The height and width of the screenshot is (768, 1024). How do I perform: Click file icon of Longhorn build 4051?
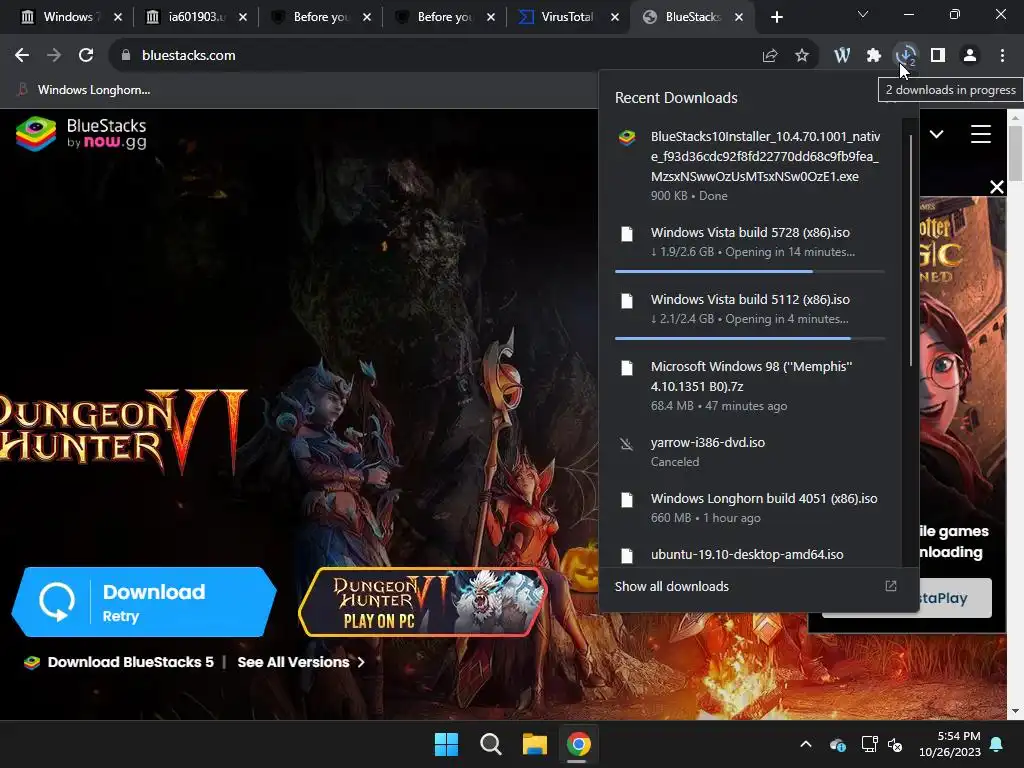click(x=627, y=500)
